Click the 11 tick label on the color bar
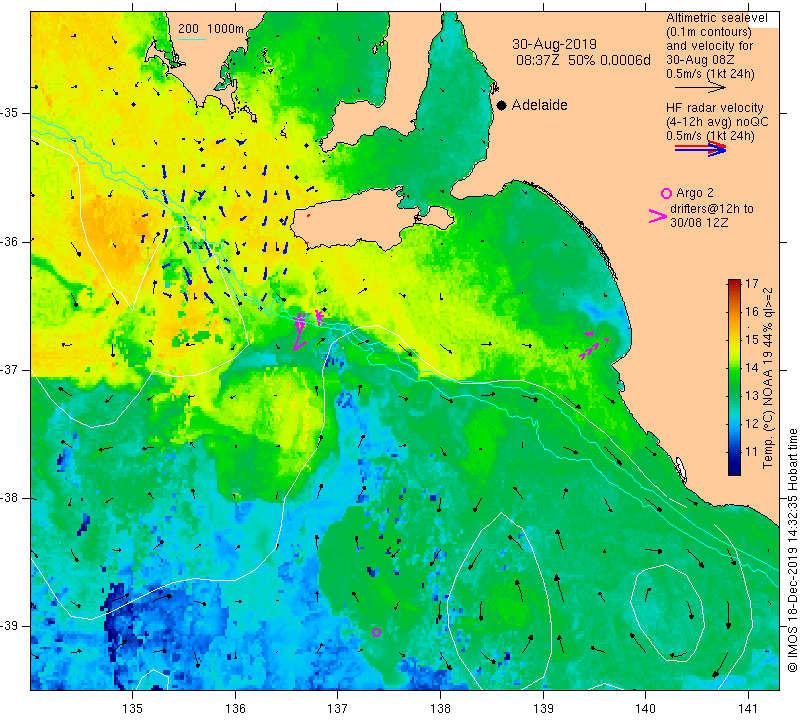 751,452
